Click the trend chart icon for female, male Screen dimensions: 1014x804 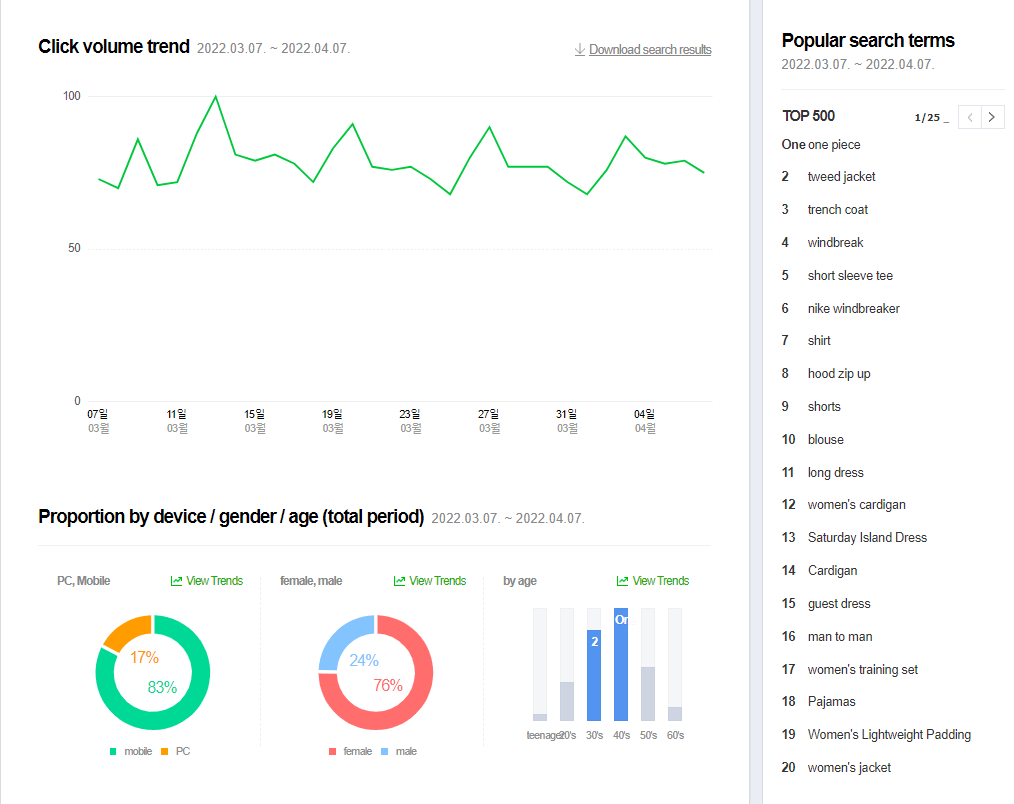pos(399,581)
